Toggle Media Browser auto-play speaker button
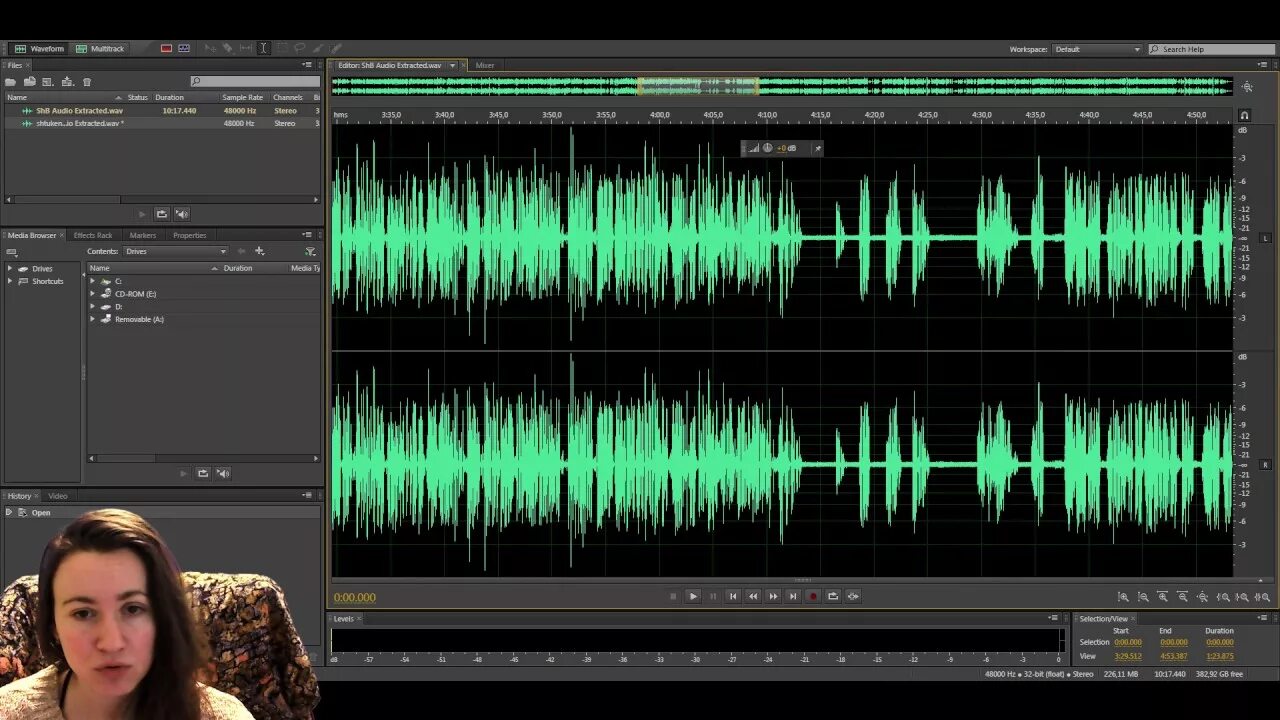This screenshot has width=1280, height=720. pos(223,473)
